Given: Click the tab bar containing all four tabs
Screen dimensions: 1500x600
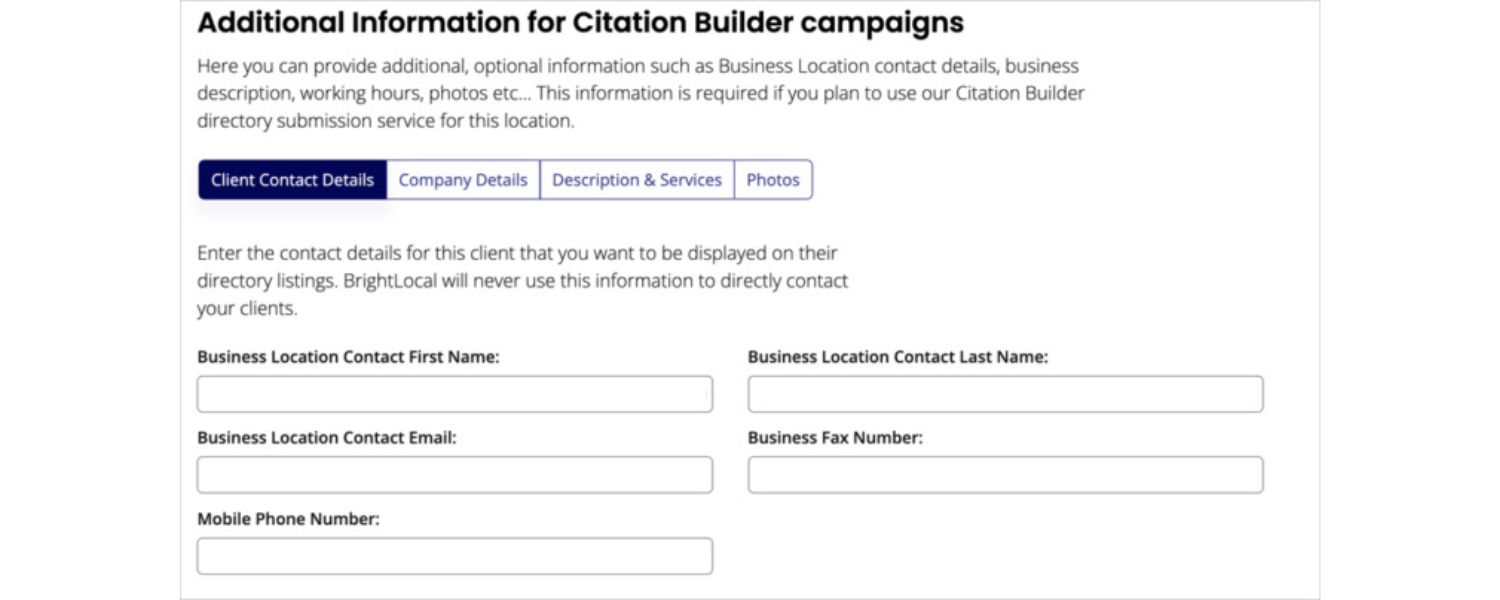Looking at the screenshot, I should coord(505,180).
